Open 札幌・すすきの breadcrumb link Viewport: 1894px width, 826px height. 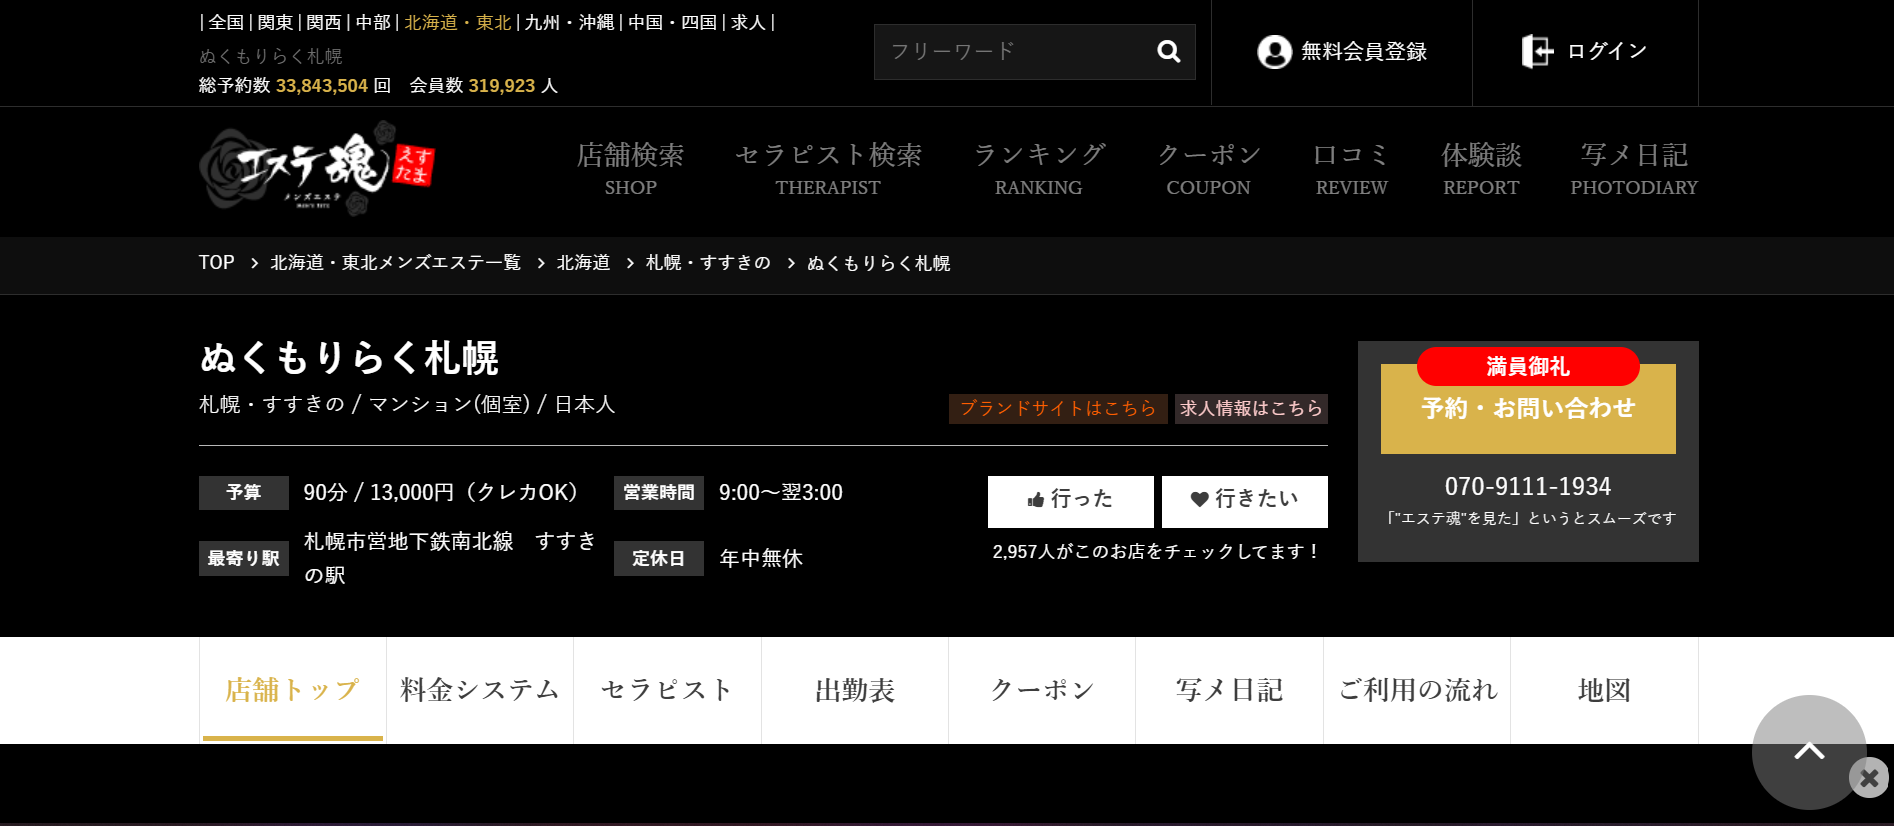pos(708,263)
